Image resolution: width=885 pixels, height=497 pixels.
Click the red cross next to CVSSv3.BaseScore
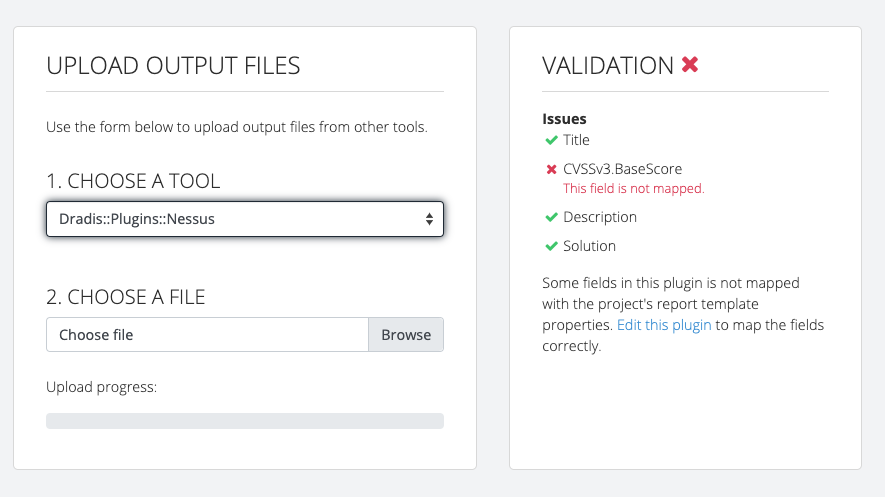pos(551,169)
